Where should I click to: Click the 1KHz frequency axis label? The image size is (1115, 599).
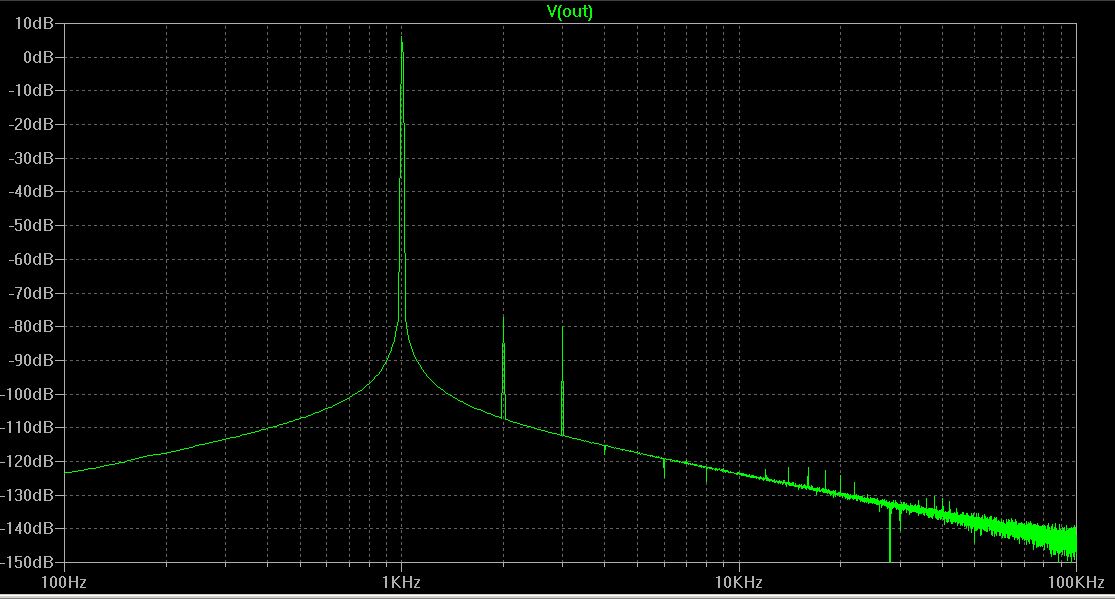click(x=401, y=582)
